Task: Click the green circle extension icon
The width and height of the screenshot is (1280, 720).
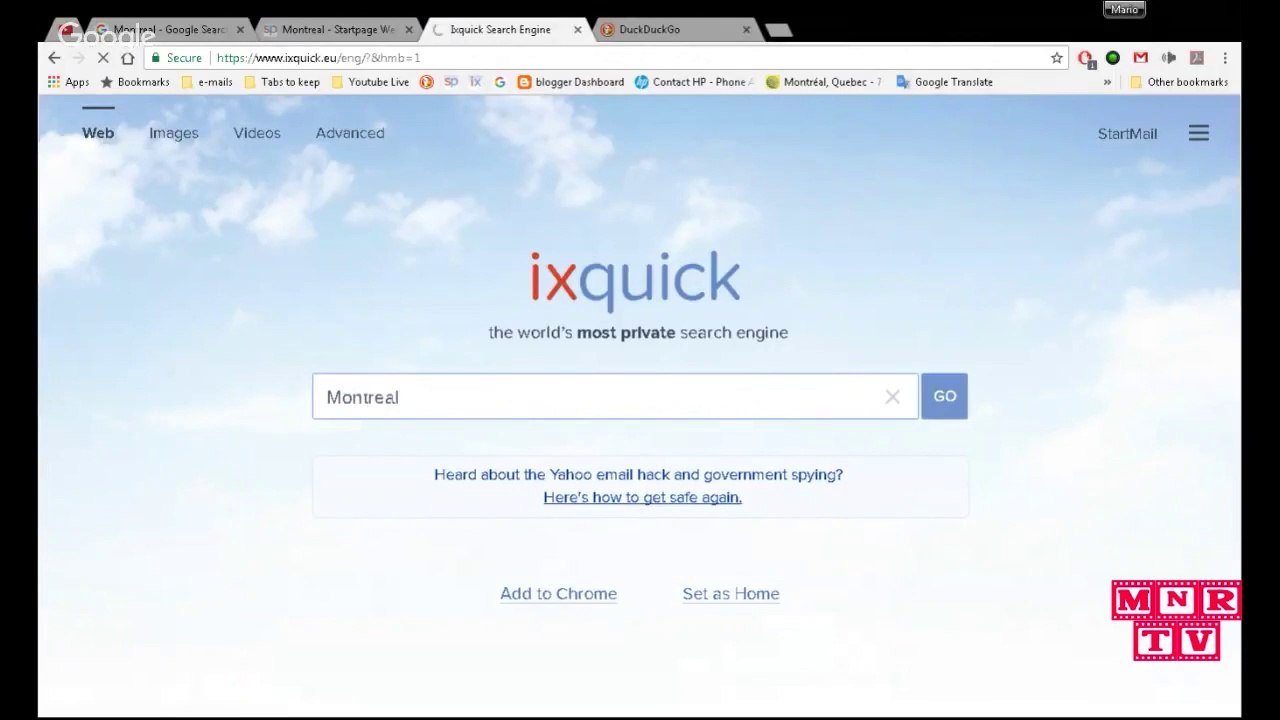Action: pos(1112,58)
